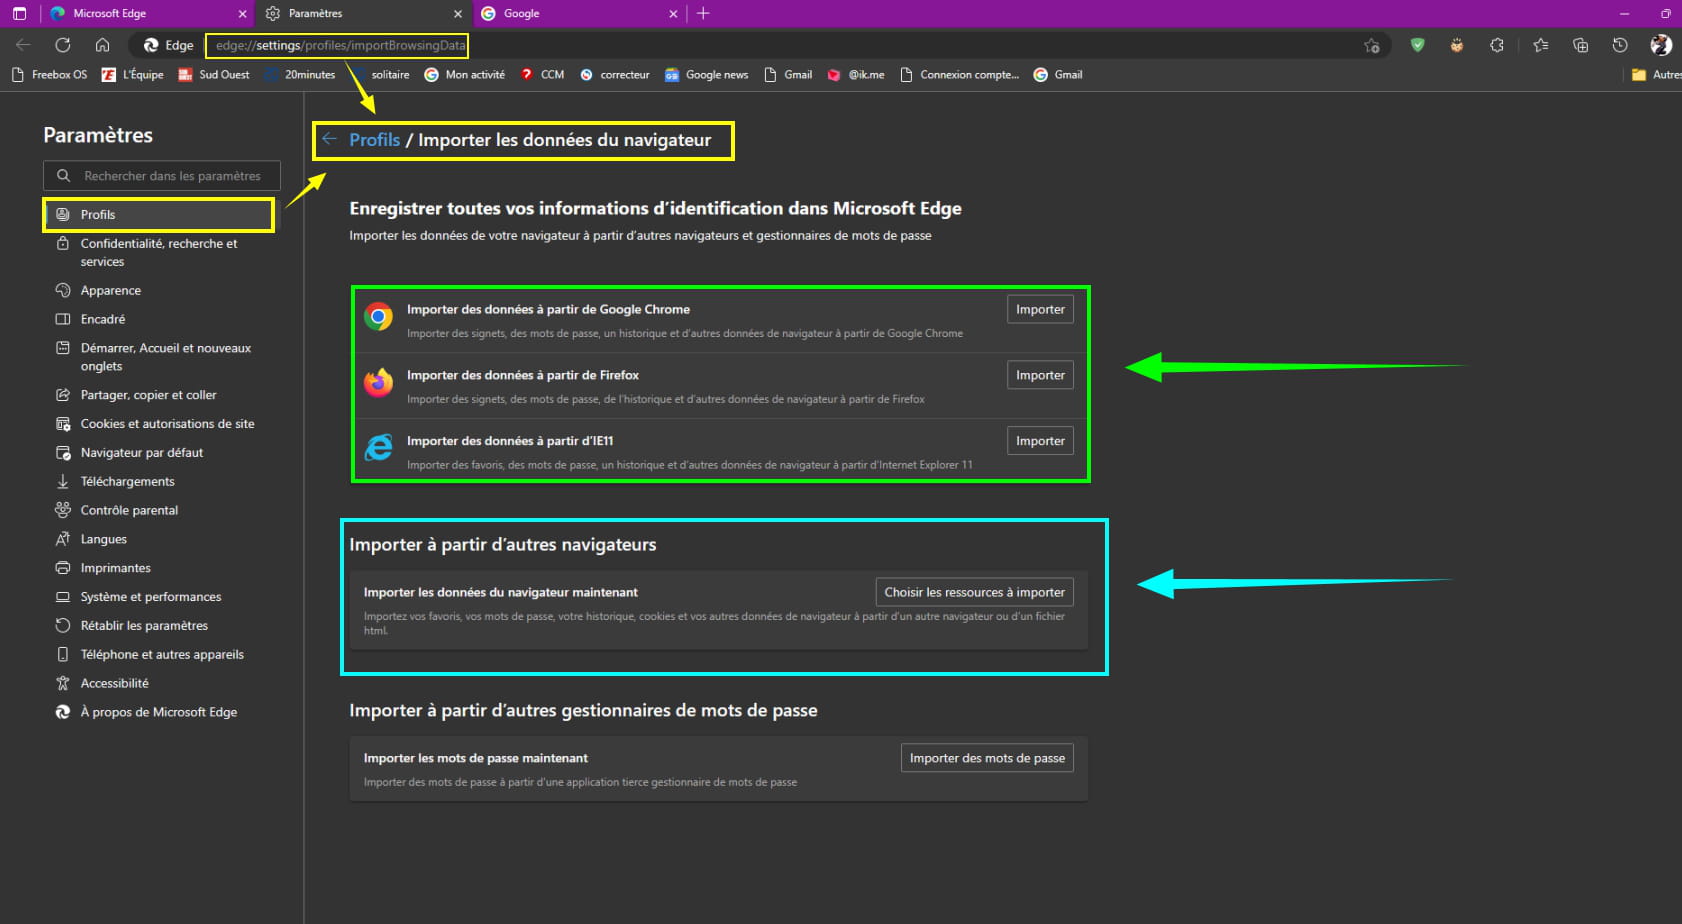Open @ik.me bookmark
Screen dimensions: 1682x924
coord(856,75)
